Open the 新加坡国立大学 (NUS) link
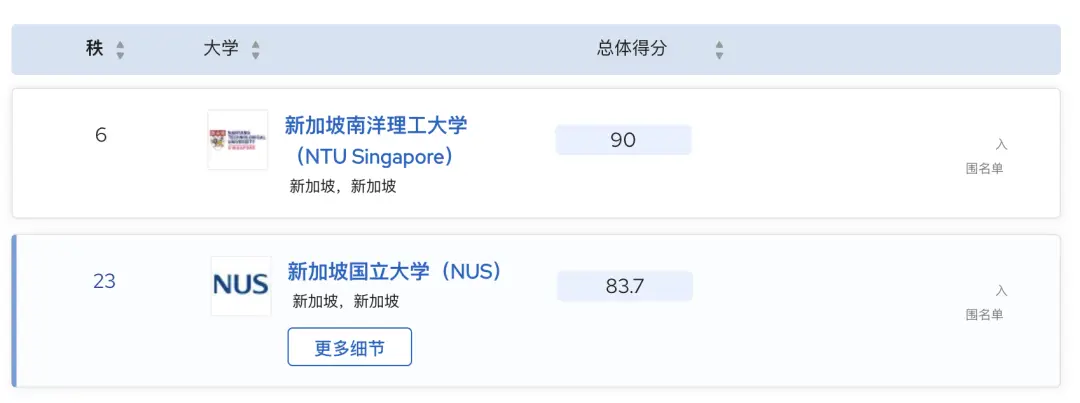The width and height of the screenshot is (1080, 403). click(394, 271)
